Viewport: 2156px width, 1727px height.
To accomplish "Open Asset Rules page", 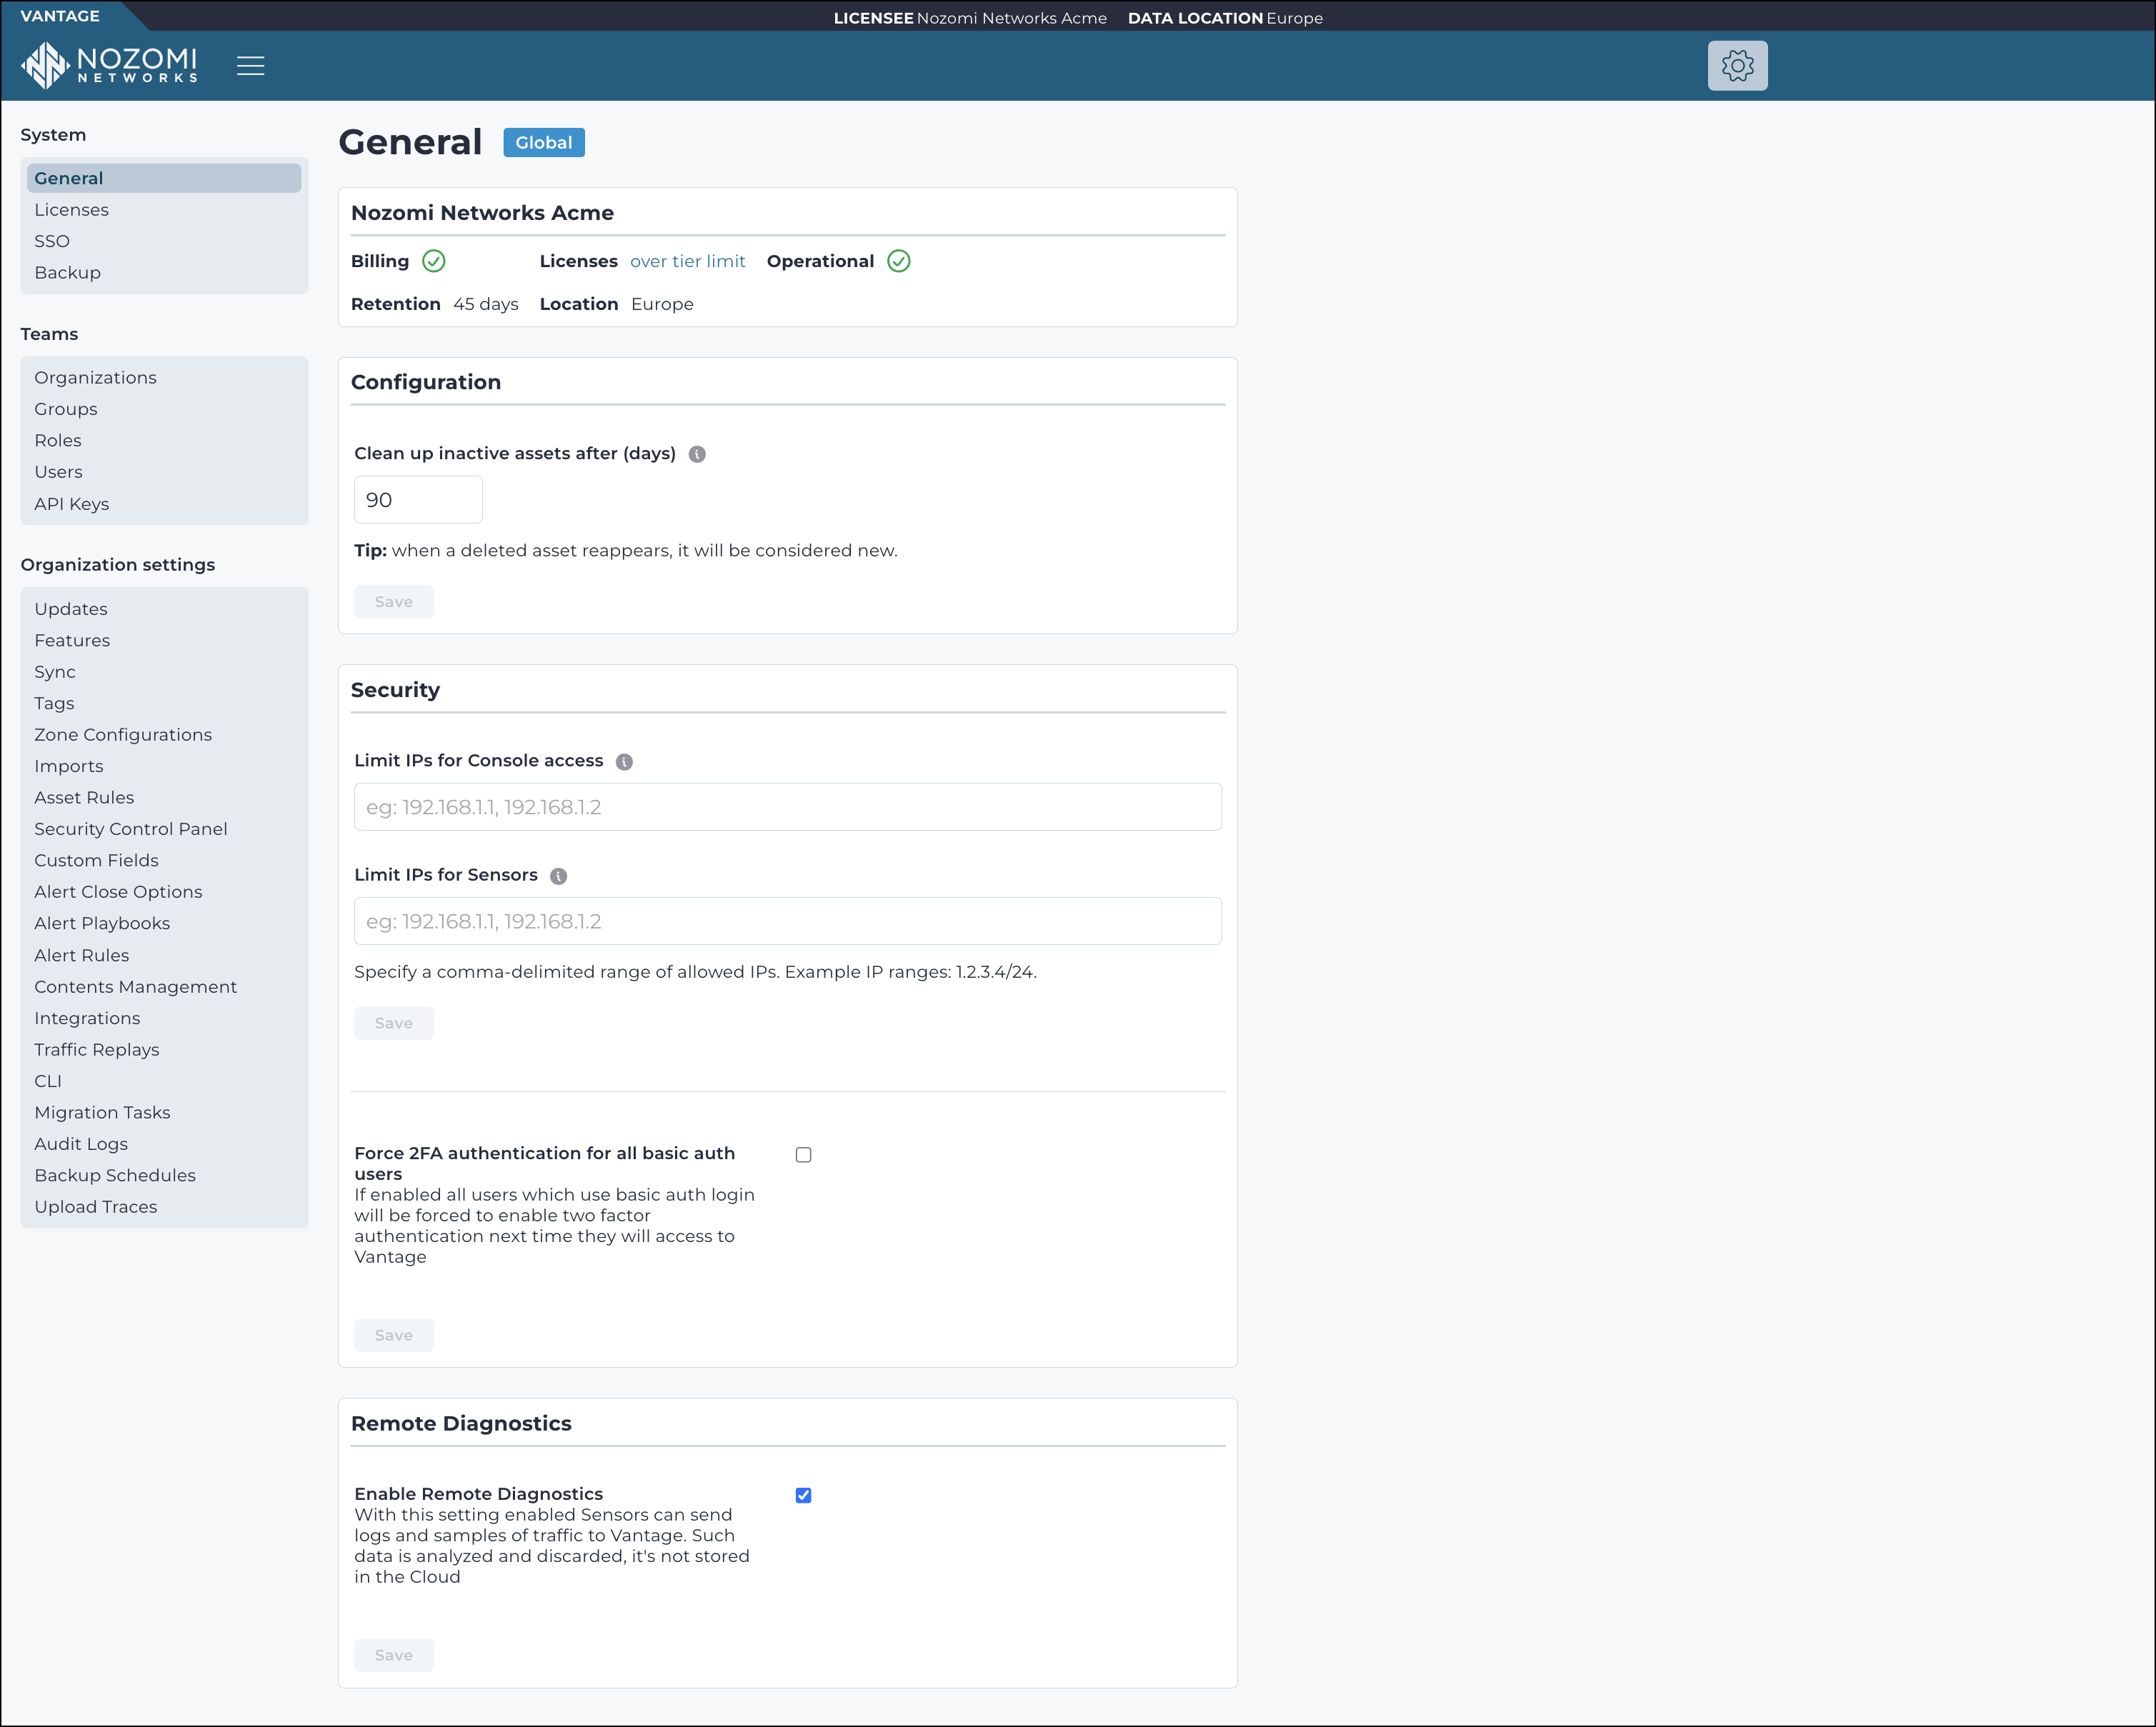I will point(84,797).
